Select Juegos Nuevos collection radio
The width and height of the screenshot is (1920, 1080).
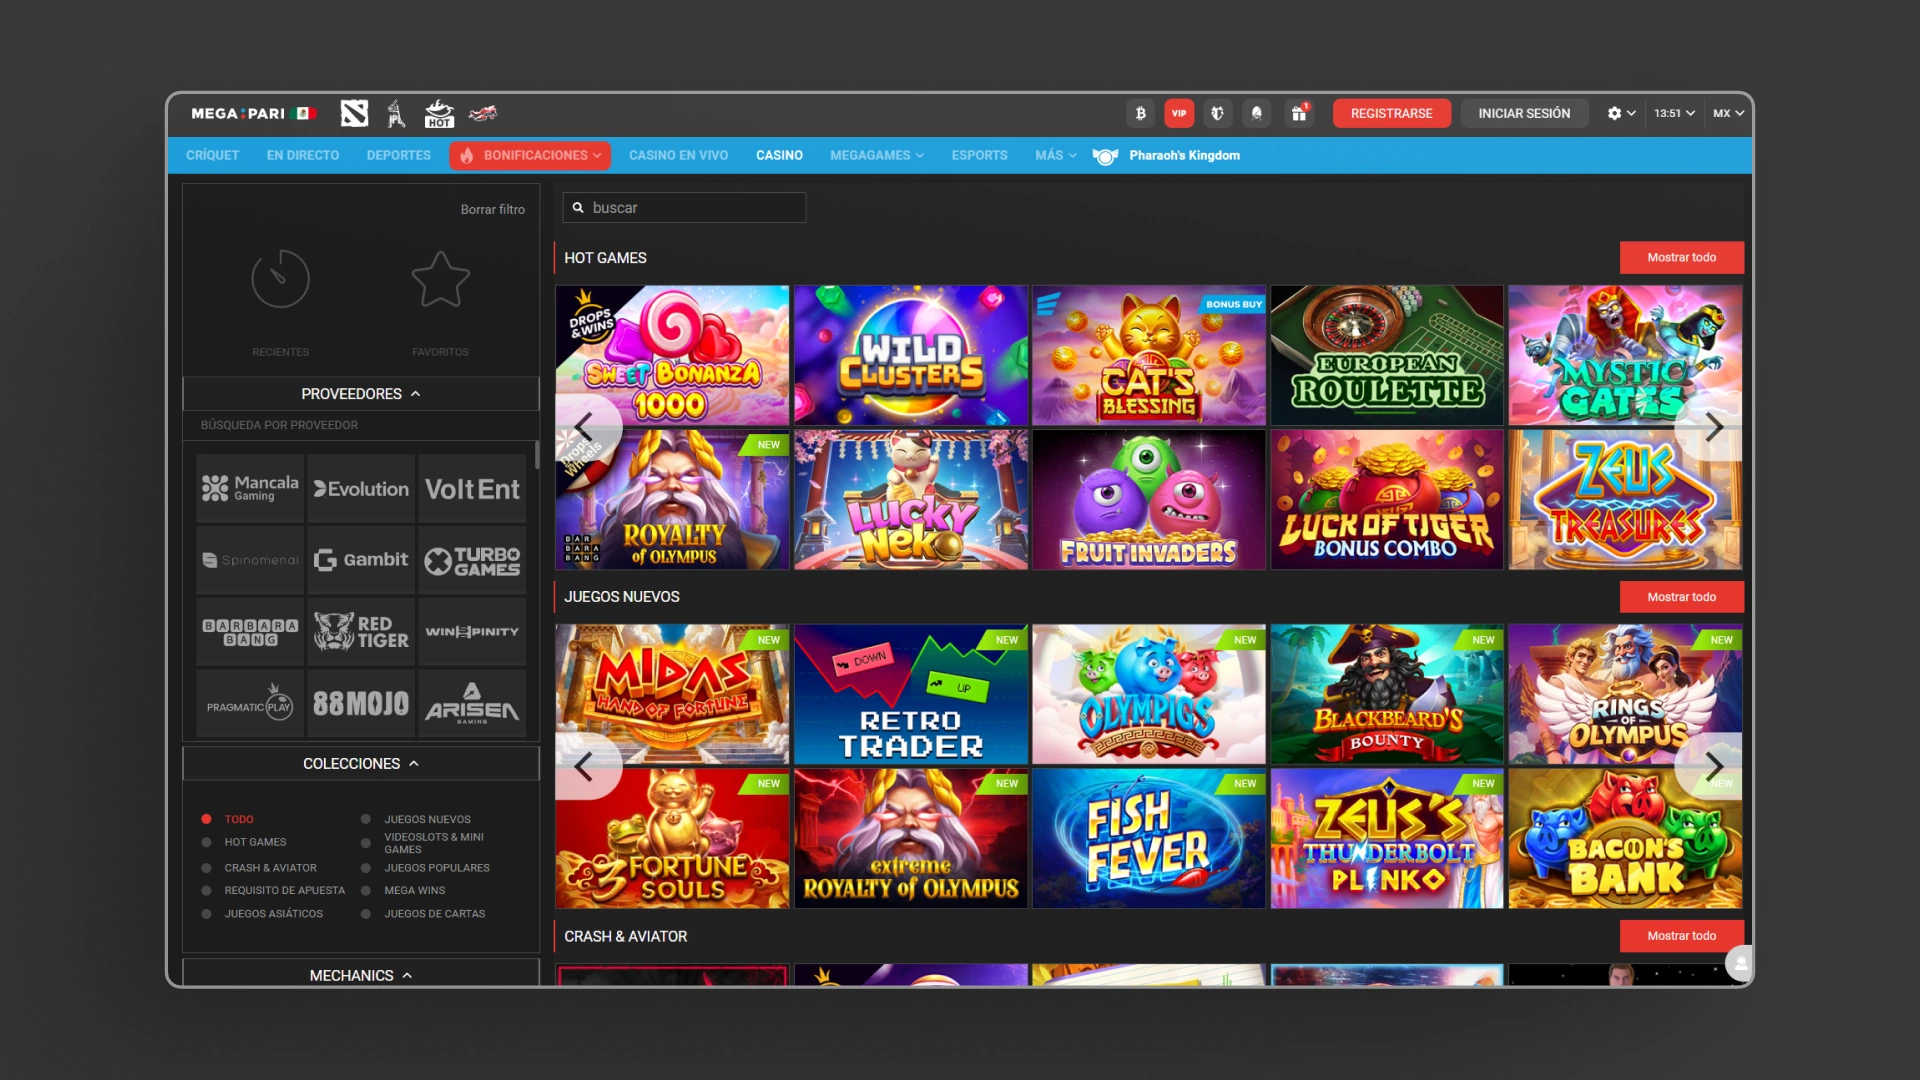(366, 819)
